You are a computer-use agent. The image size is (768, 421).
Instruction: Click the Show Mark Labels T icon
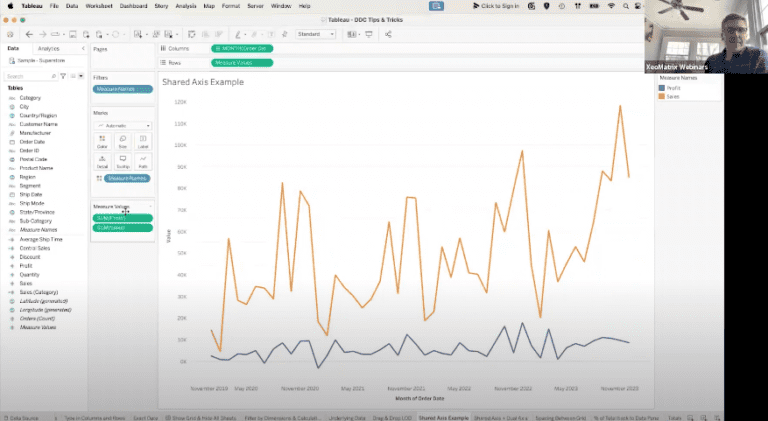[271, 34]
